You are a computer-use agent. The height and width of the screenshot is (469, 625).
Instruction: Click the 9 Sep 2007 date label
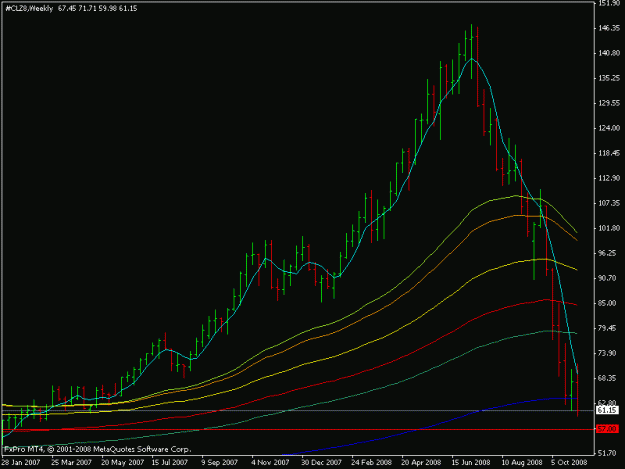coord(219,463)
